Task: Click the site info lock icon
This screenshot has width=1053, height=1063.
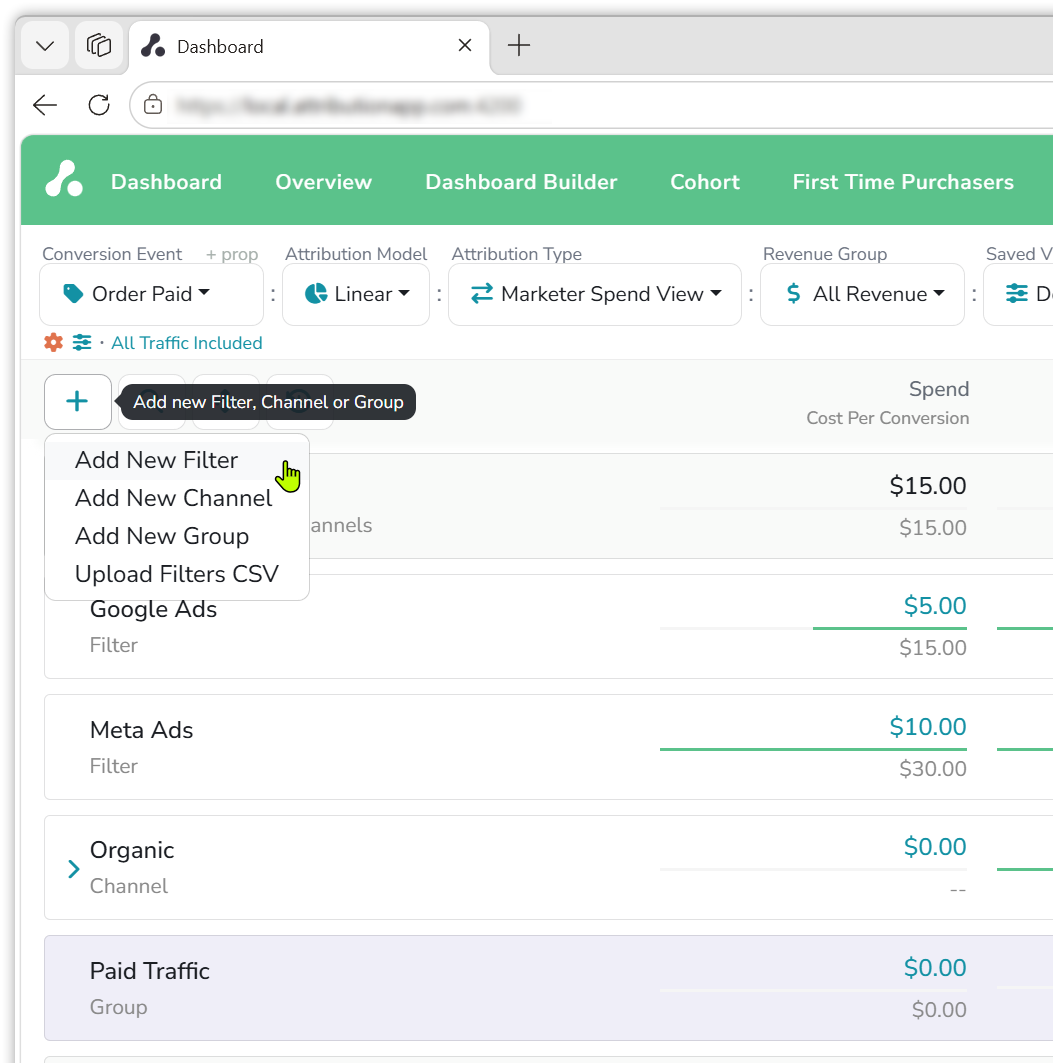Action: click(x=153, y=105)
